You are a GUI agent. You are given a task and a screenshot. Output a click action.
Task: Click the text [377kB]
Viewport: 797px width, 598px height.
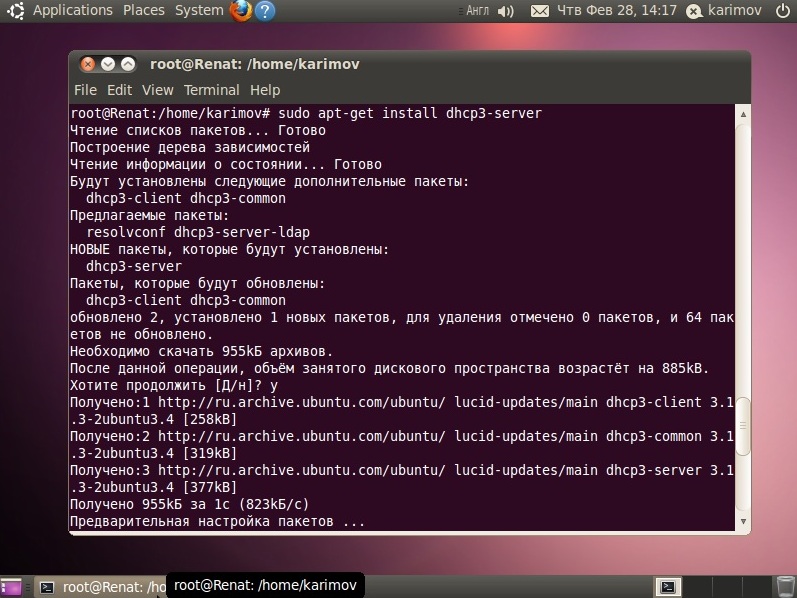209,487
